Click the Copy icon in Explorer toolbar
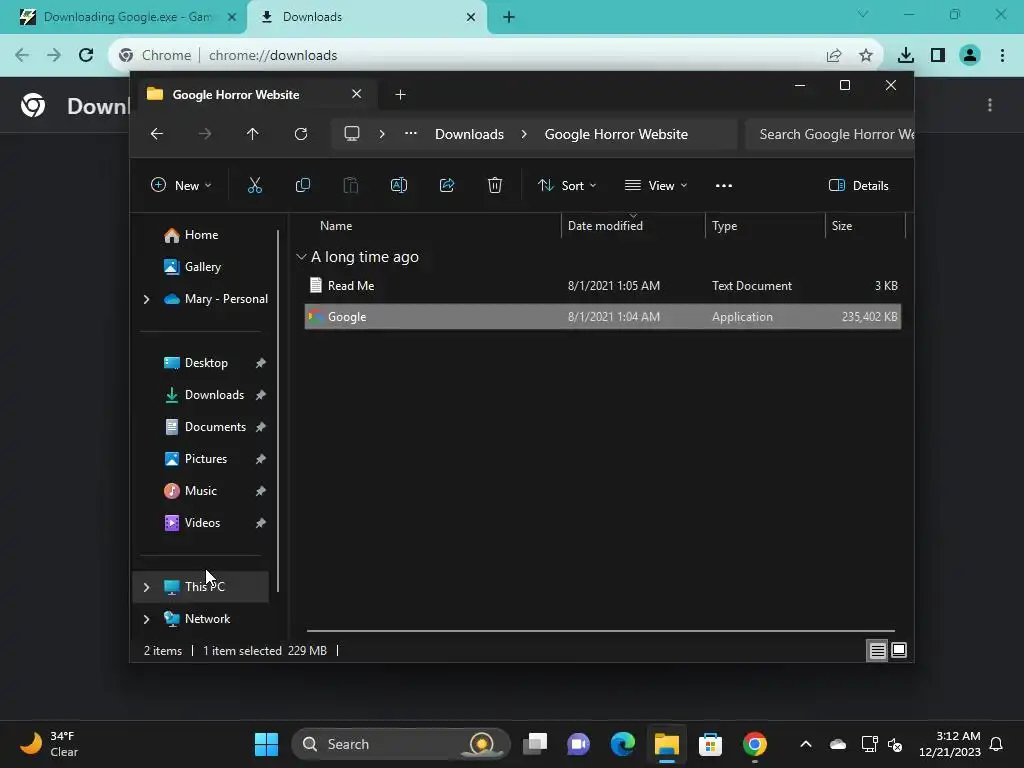1024x768 pixels. click(302, 185)
